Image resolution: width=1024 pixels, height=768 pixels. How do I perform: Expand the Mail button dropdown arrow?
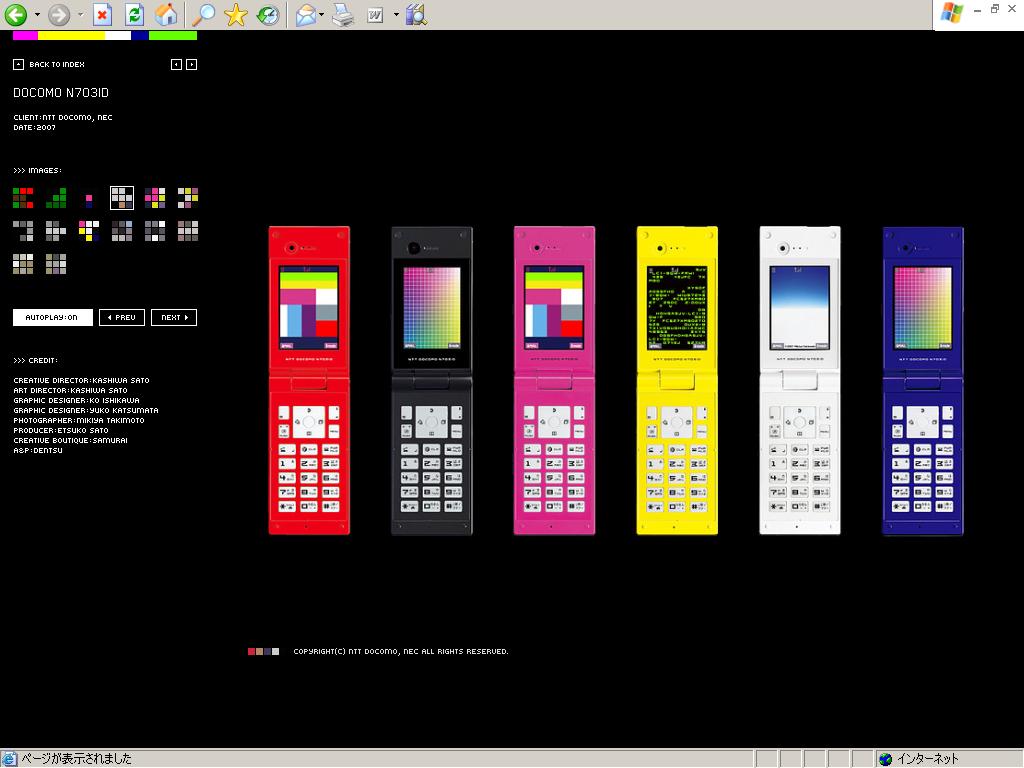tap(321, 14)
